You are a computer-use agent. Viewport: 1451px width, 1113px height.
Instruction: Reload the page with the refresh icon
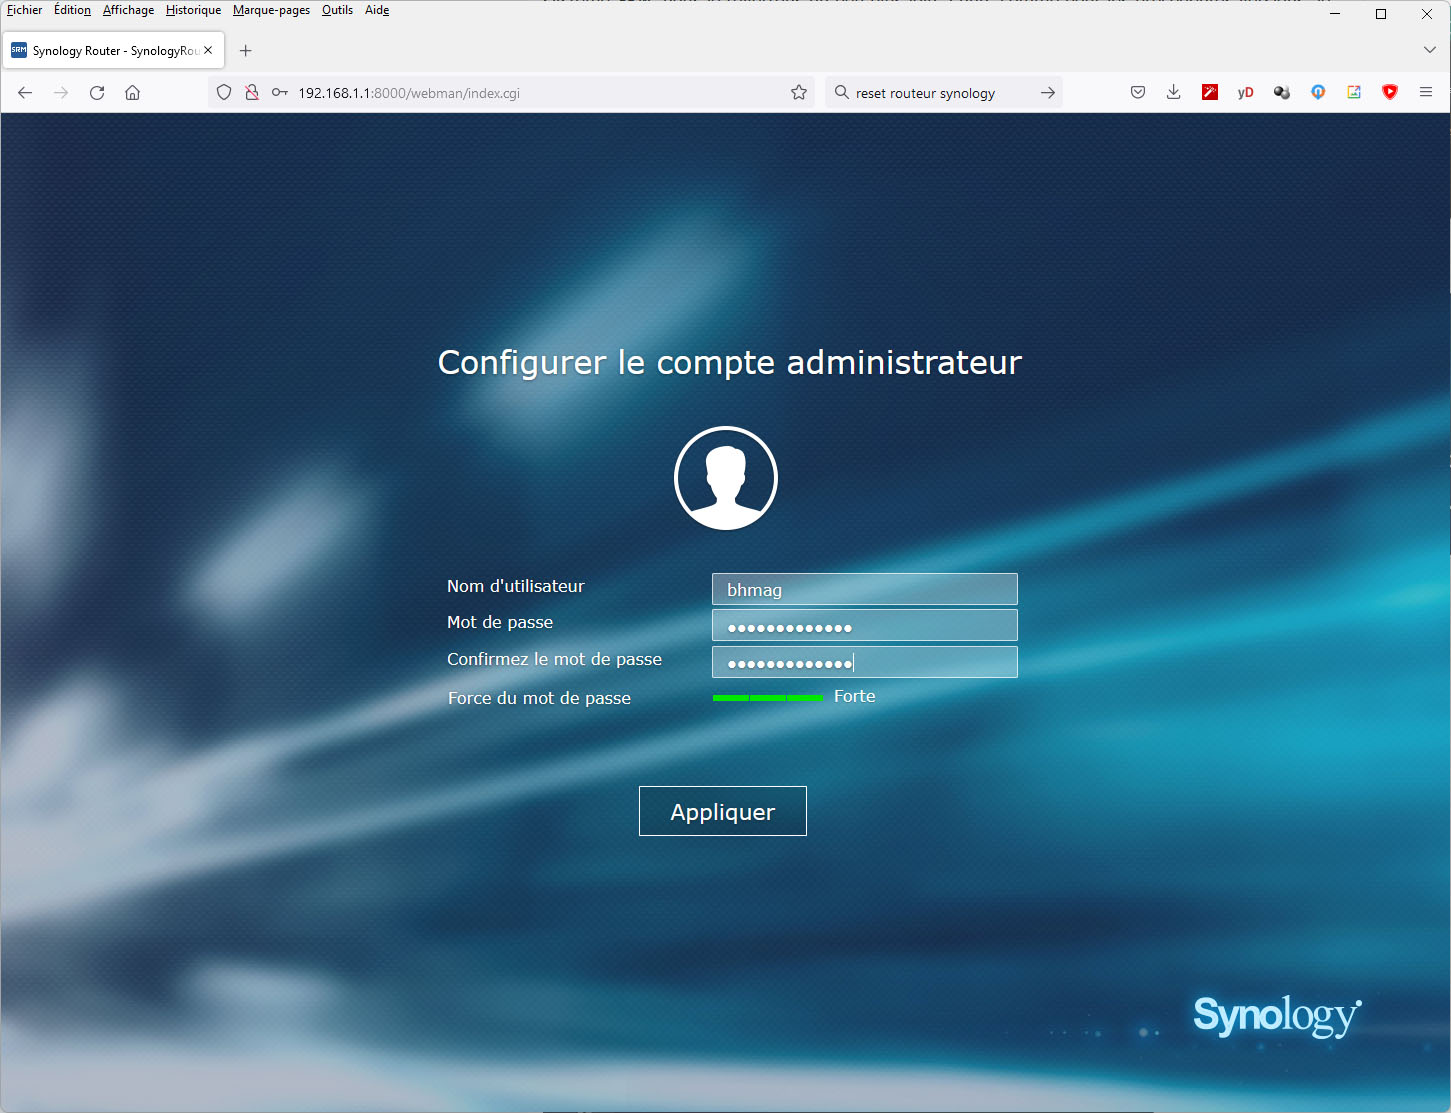[x=97, y=93]
